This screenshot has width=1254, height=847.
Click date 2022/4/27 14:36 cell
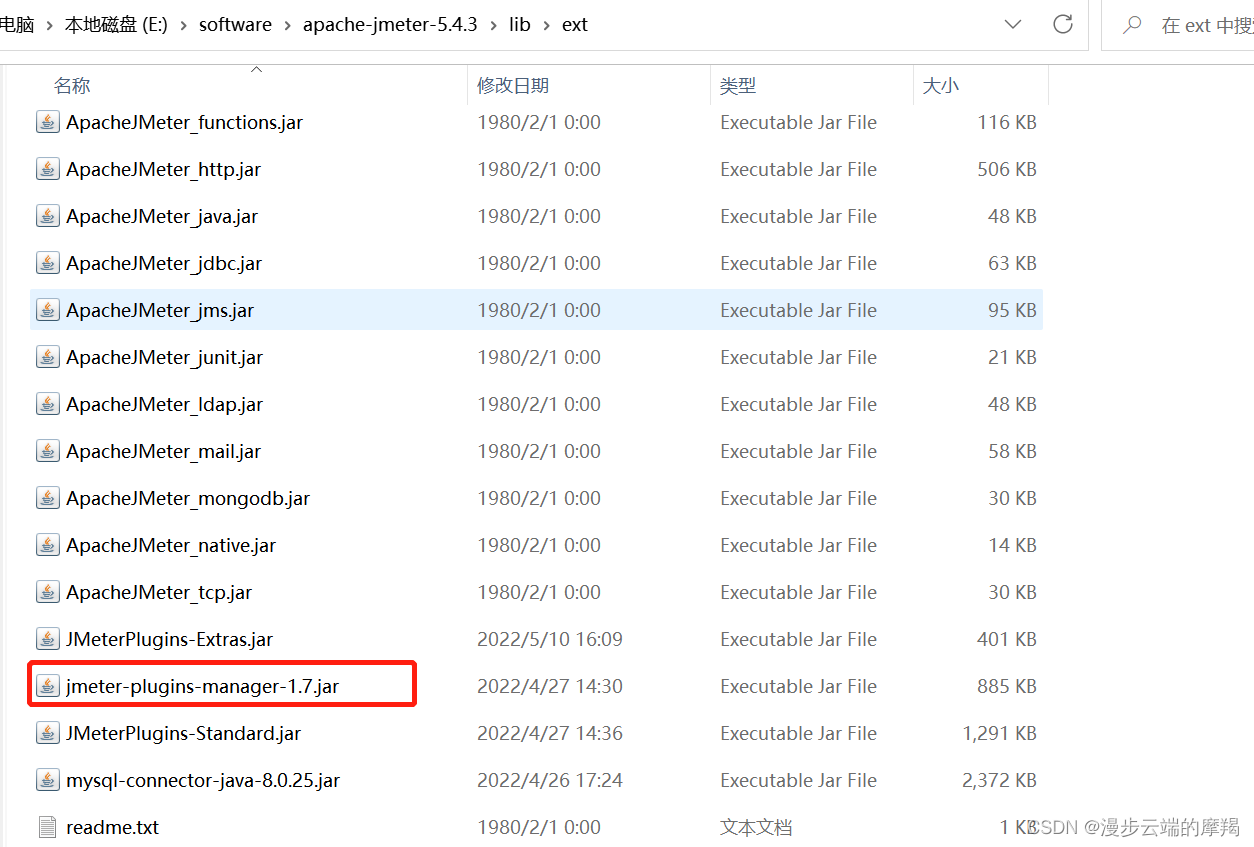550,733
